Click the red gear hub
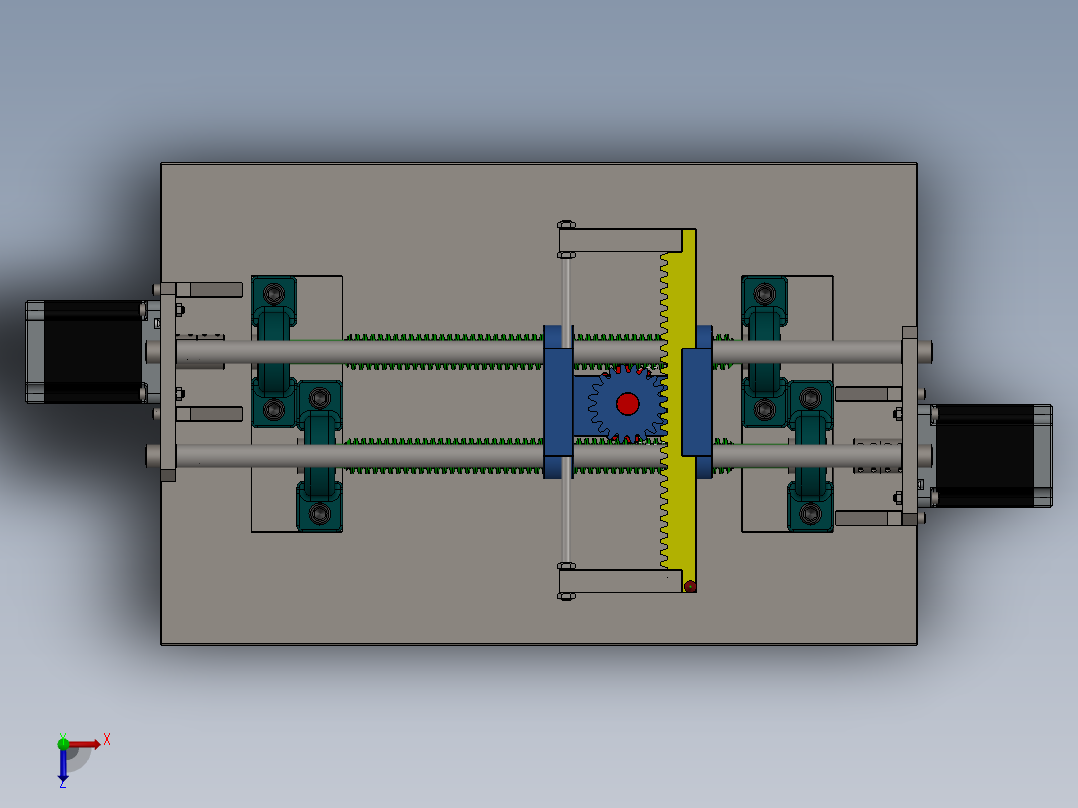Image resolution: width=1078 pixels, height=808 pixels. pyautogui.click(x=627, y=404)
